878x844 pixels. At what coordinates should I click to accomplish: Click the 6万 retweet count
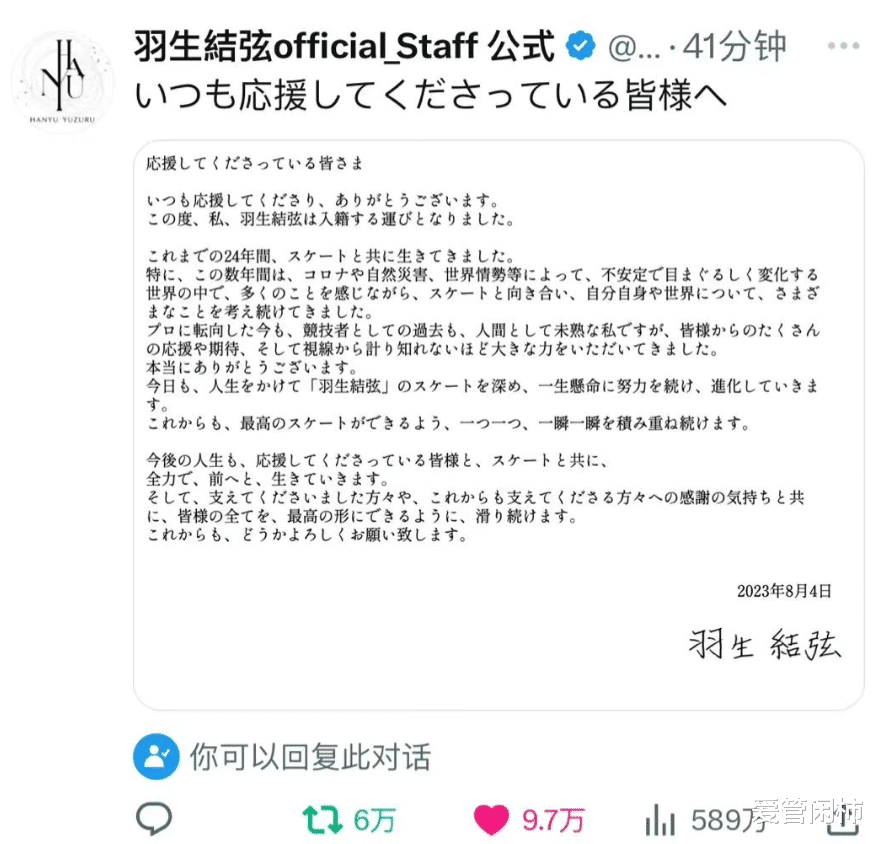tap(375, 820)
